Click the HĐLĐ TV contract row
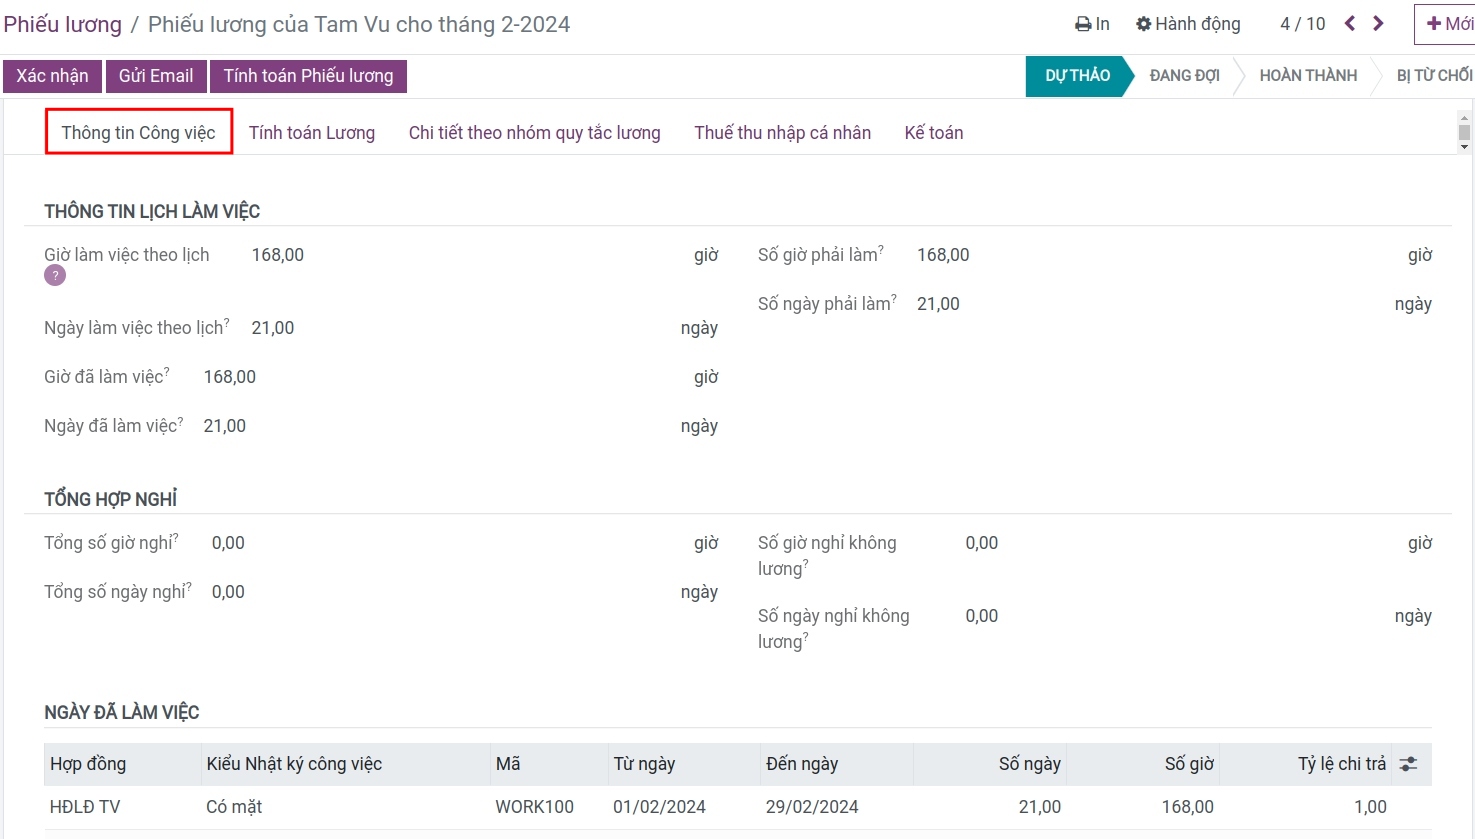The image size is (1475, 839). 85,807
